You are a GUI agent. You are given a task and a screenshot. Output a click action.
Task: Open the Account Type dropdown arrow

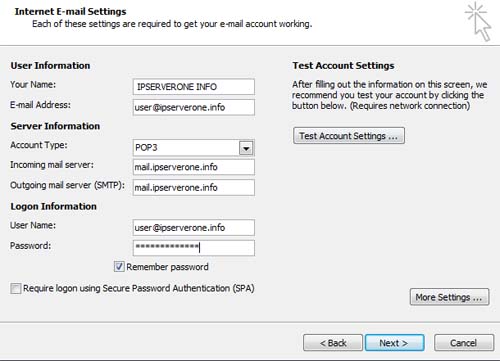tap(246, 148)
